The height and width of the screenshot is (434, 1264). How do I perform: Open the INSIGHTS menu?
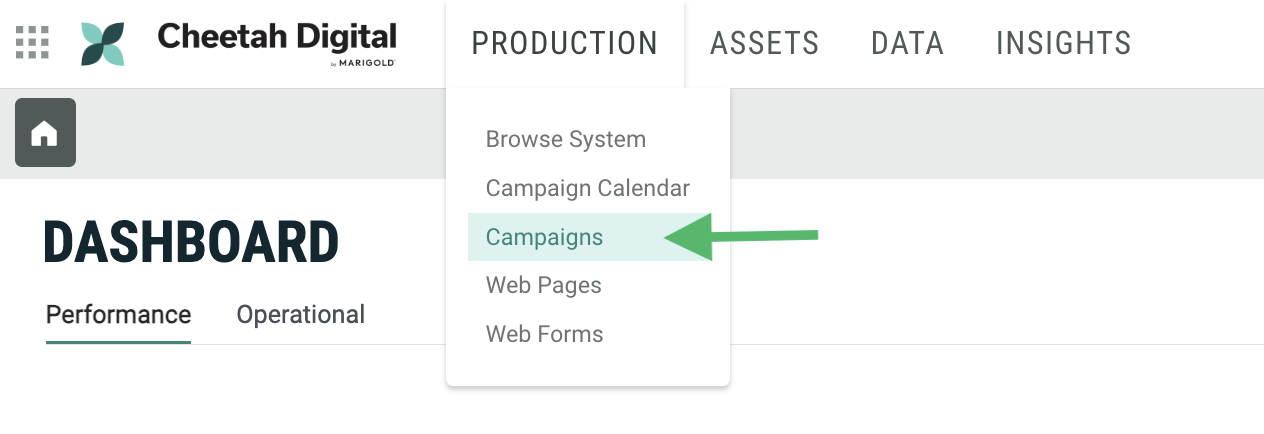point(1063,43)
